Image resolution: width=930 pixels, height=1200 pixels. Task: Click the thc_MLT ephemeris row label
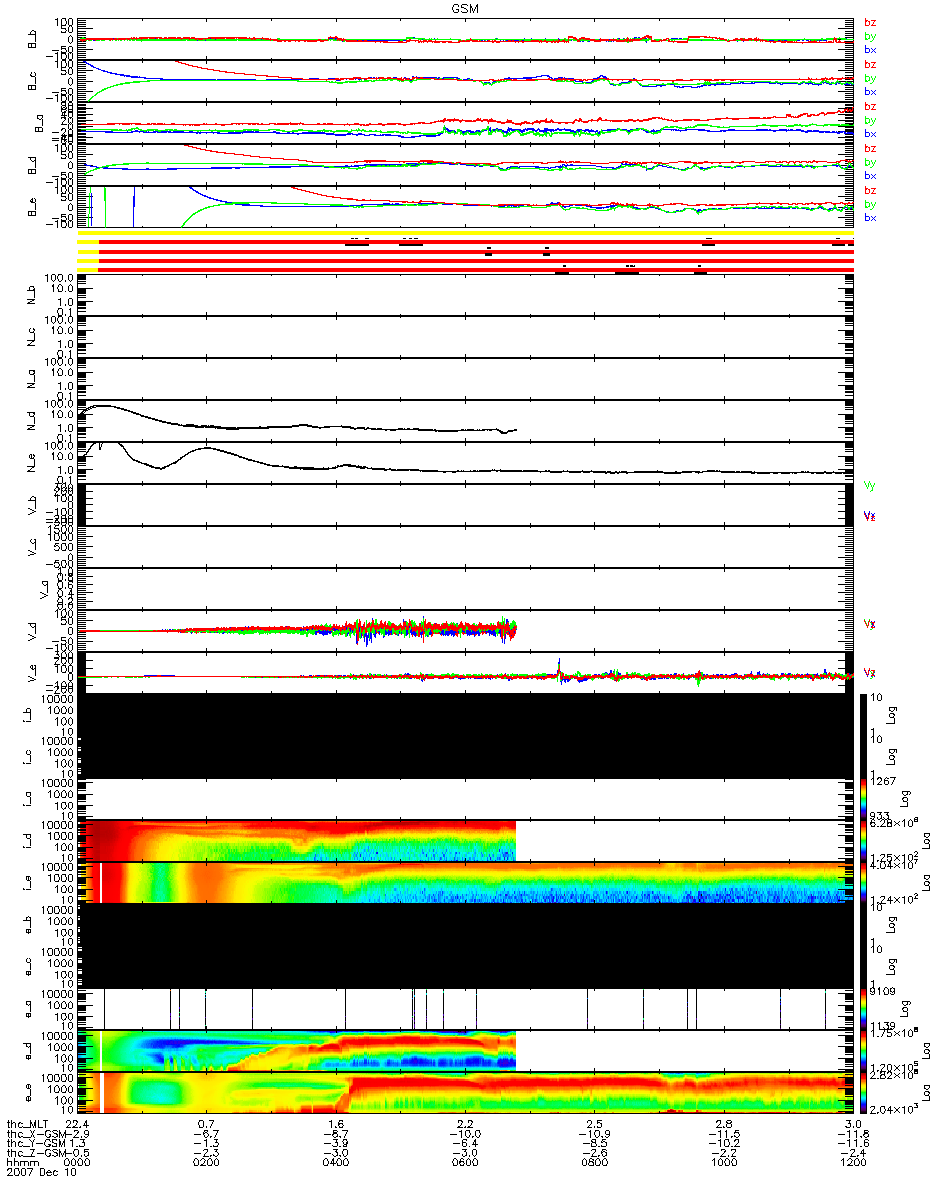click(29, 1124)
